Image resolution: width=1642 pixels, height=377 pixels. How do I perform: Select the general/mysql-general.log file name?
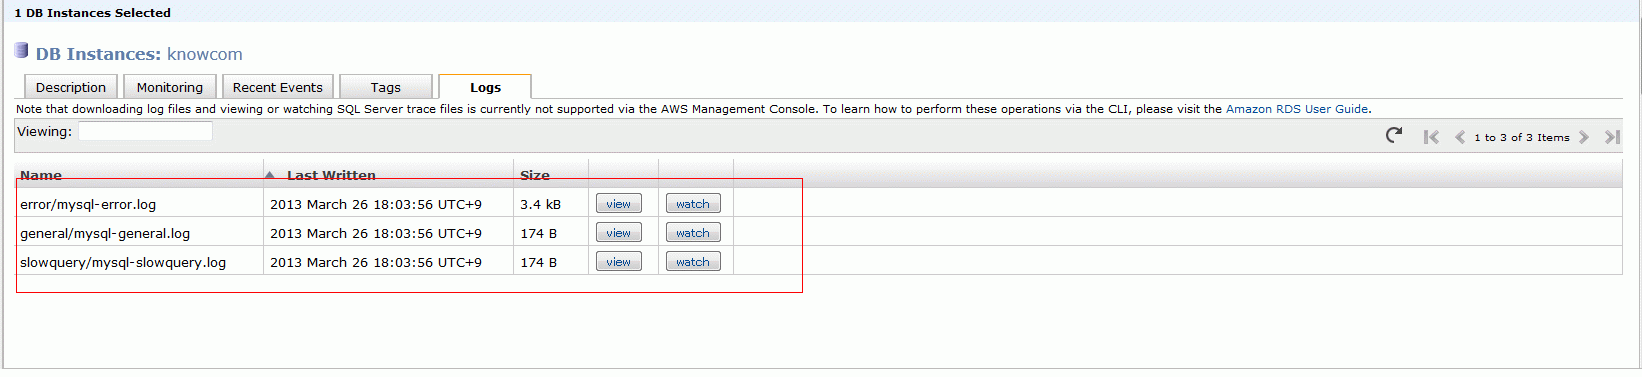click(x=105, y=233)
